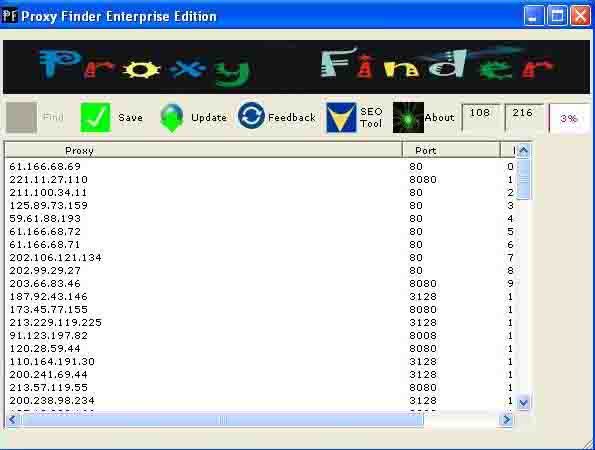Click the green starburst About icon

tap(408, 118)
